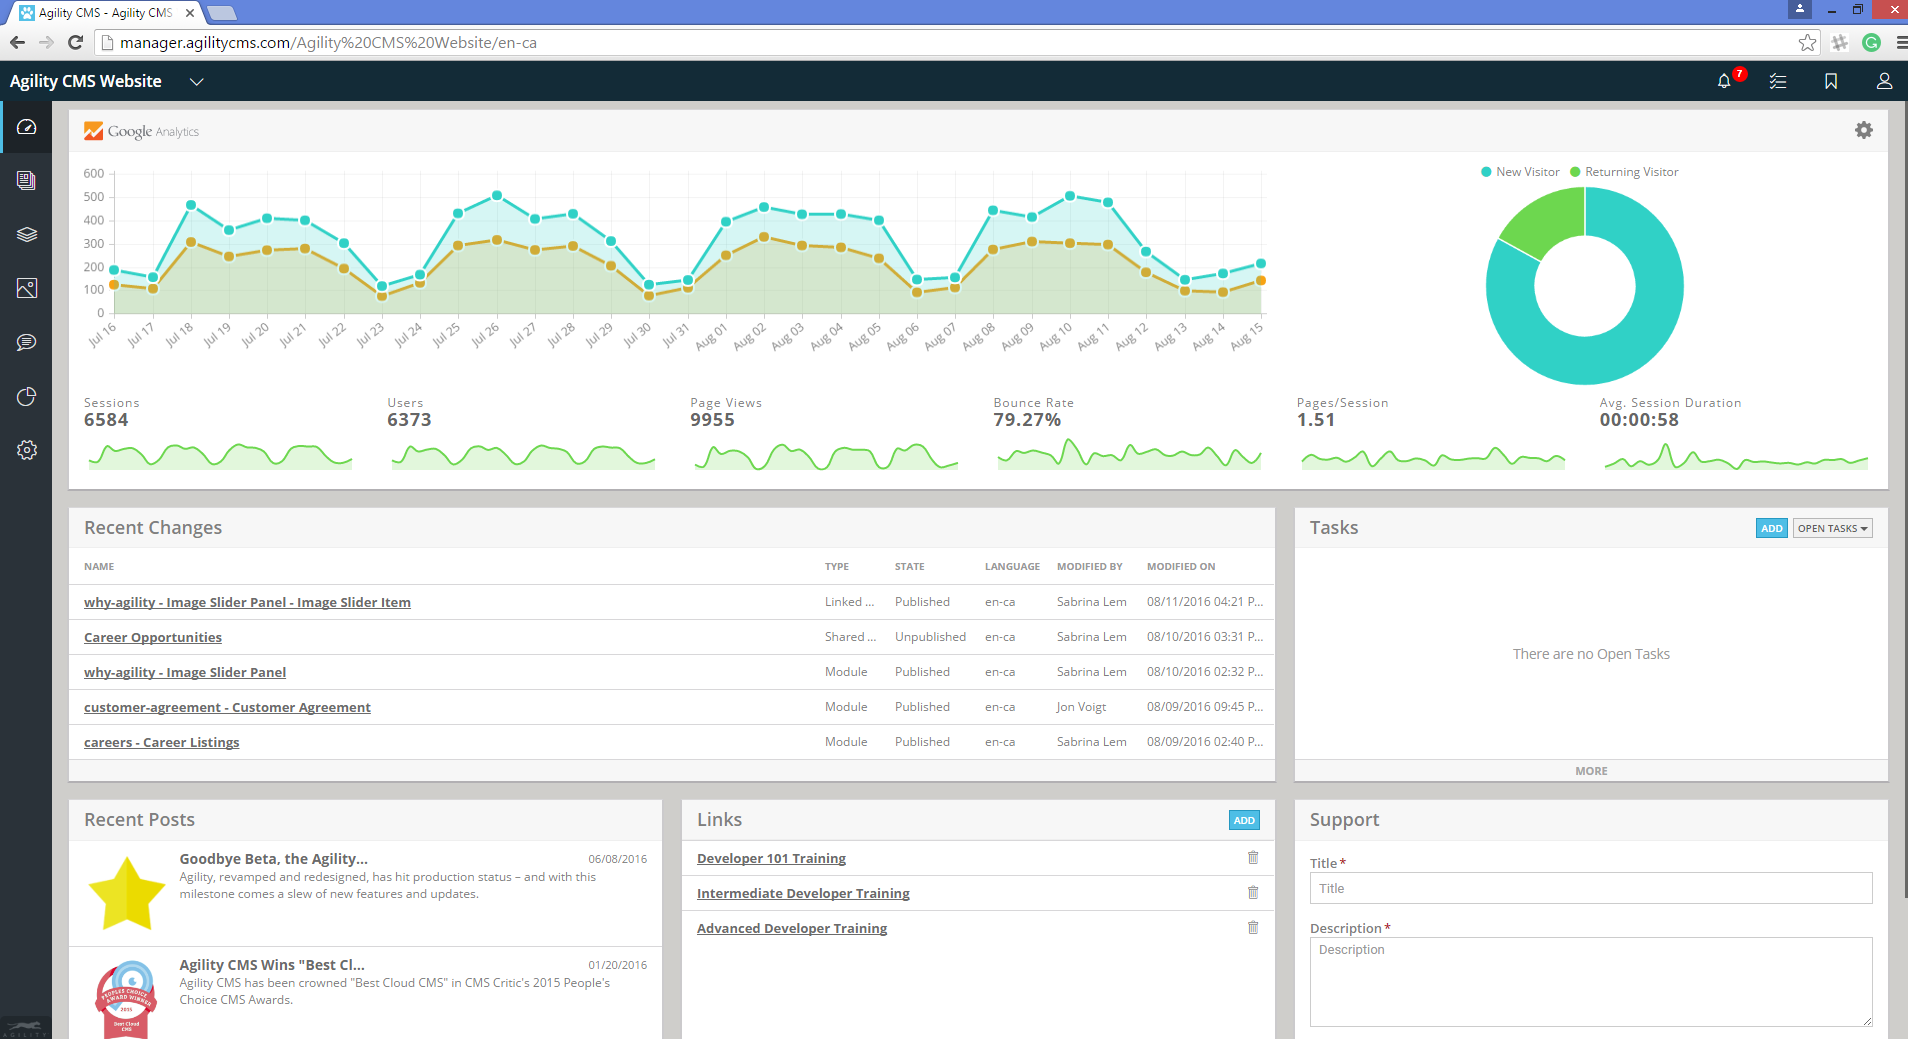
Task: Click the Bounce Rate sparkline chart
Action: coord(1129,455)
